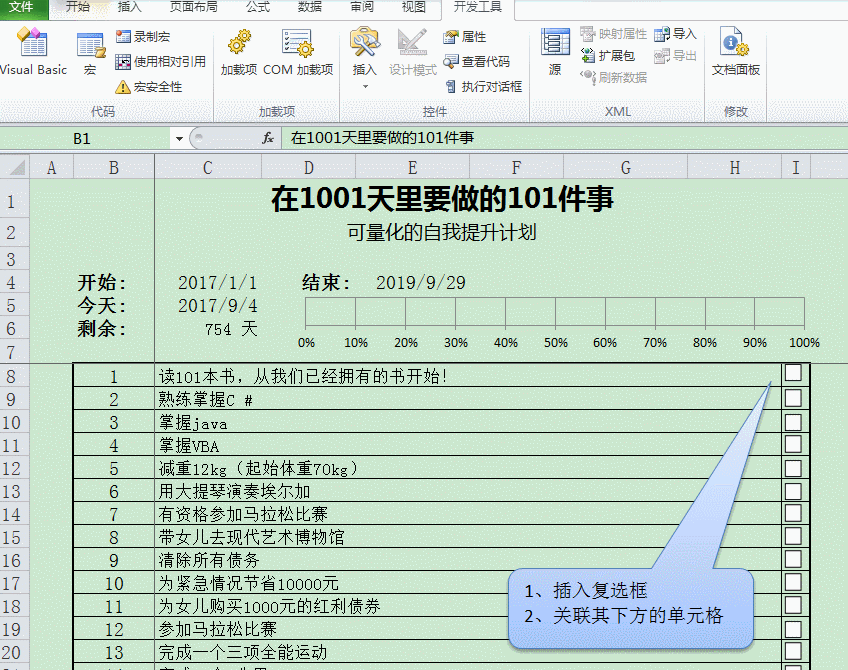Click 映射属性 map properties
The width and height of the screenshot is (848, 670).
[613, 34]
